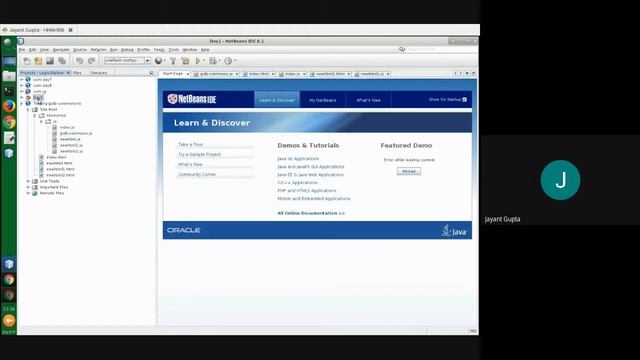Click the orange back arrow dock icon
Image resolution: width=640 pixels, height=360 pixels.
click(9, 321)
